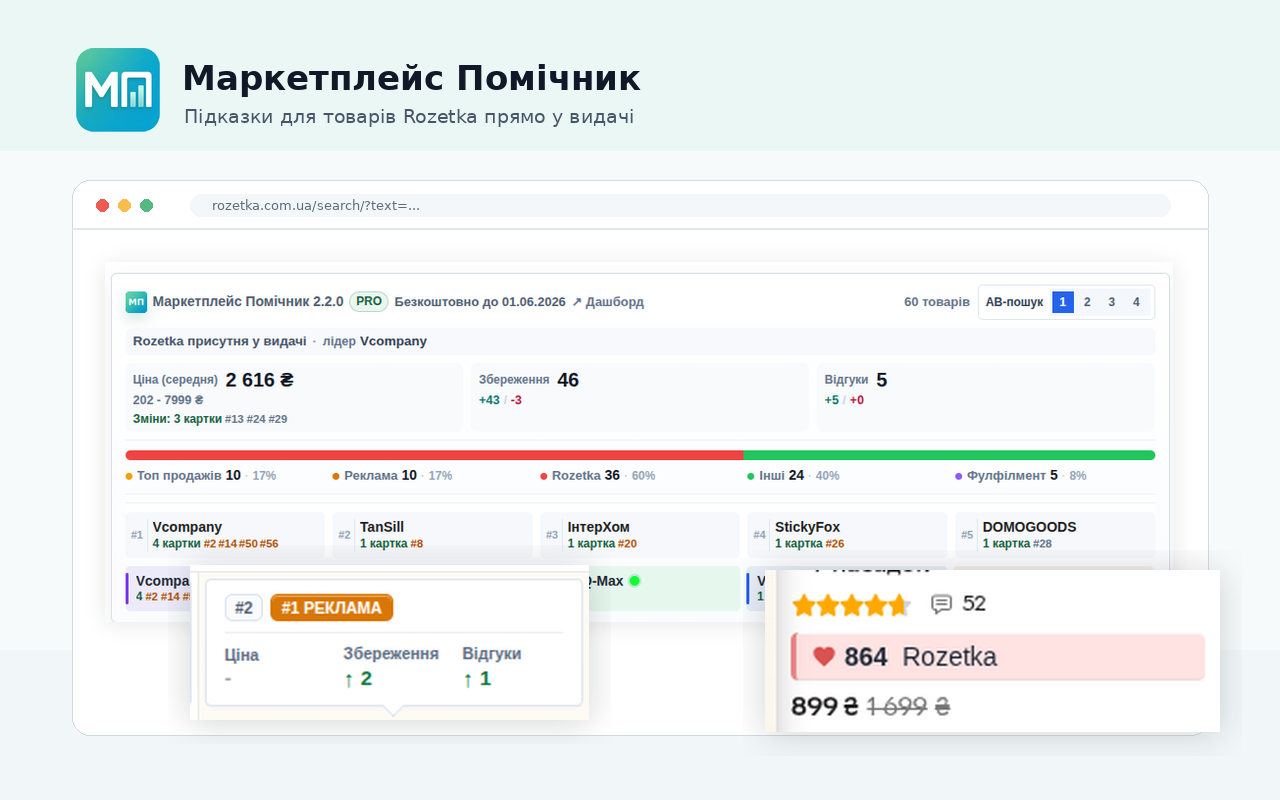Click the orange star rating row
Screen dimensions: 1280x800
[x=851, y=605]
